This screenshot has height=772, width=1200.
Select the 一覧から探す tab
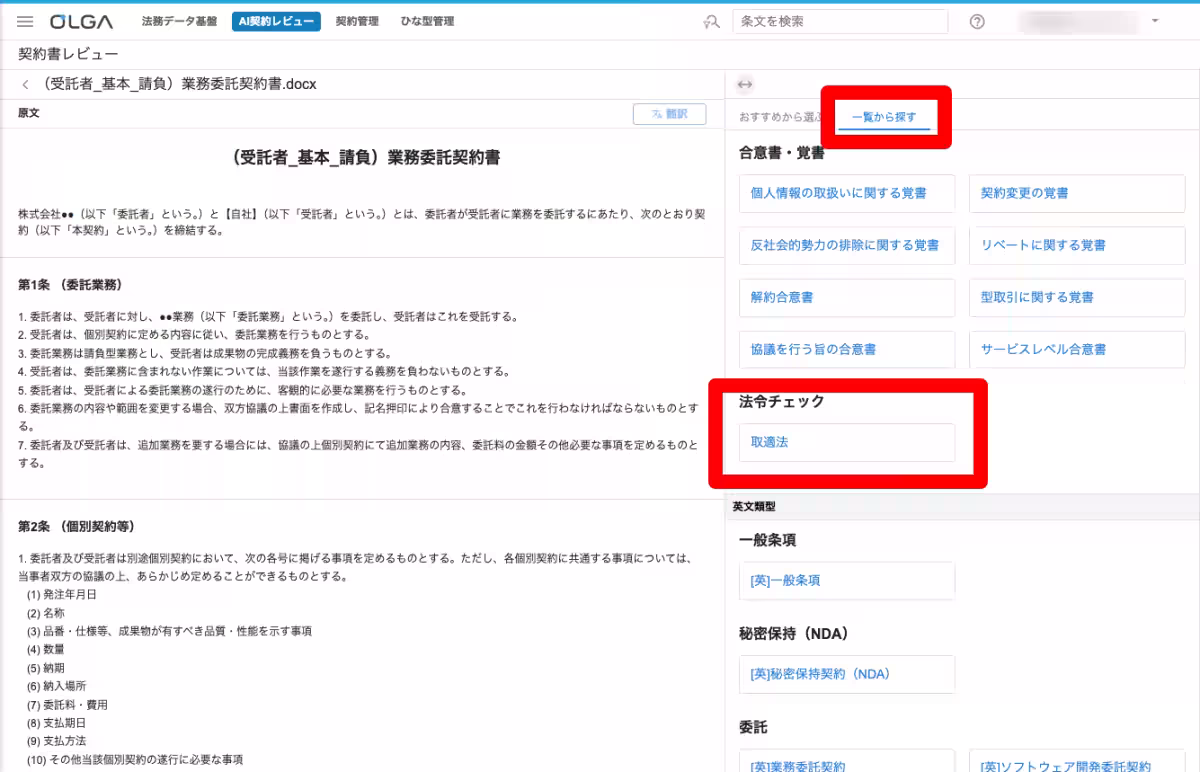coord(886,114)
